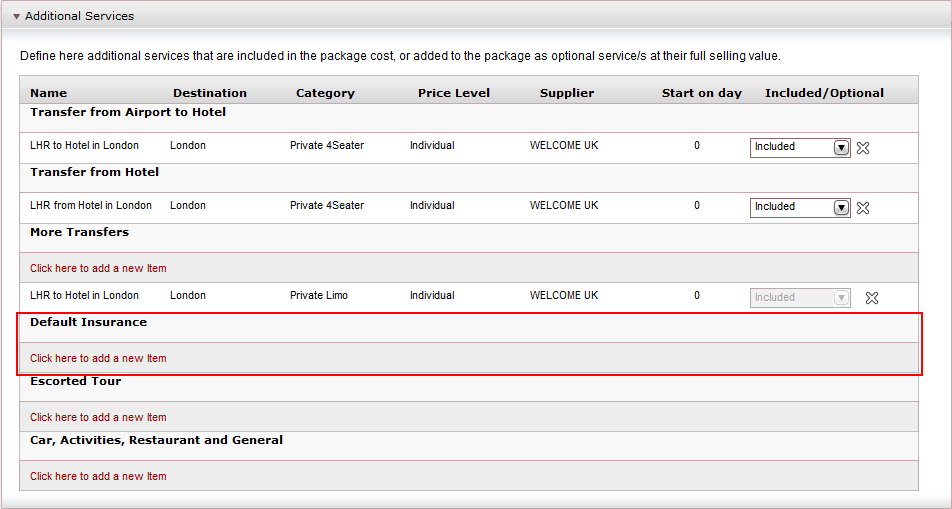Click the Included/Optional column header

pyautogui.click(x=824, y=93)
